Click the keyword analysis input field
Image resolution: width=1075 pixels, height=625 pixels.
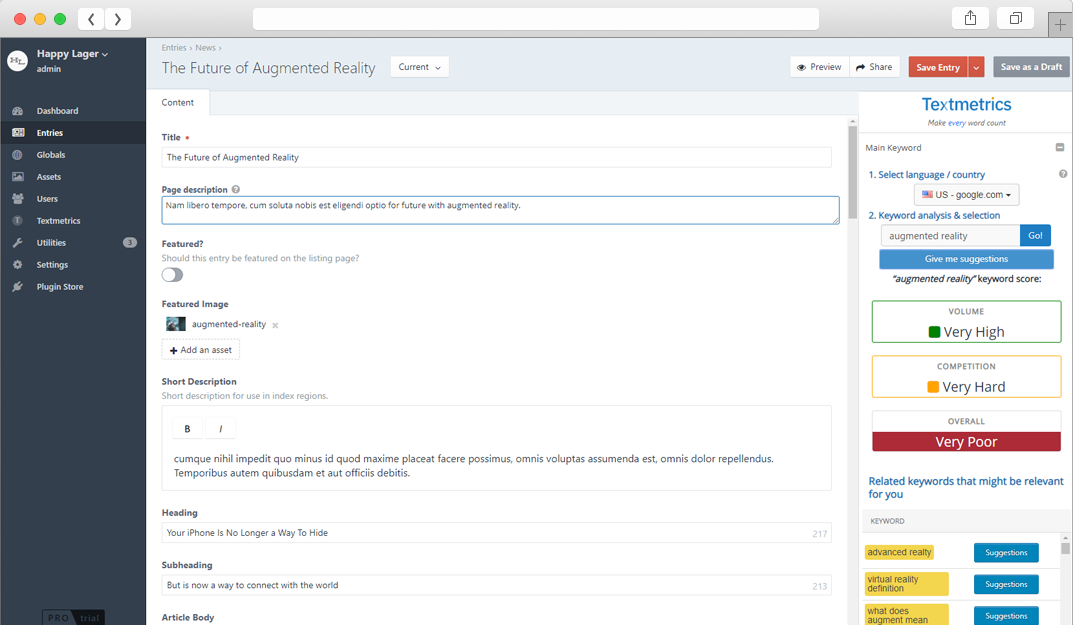click(950, 236)
